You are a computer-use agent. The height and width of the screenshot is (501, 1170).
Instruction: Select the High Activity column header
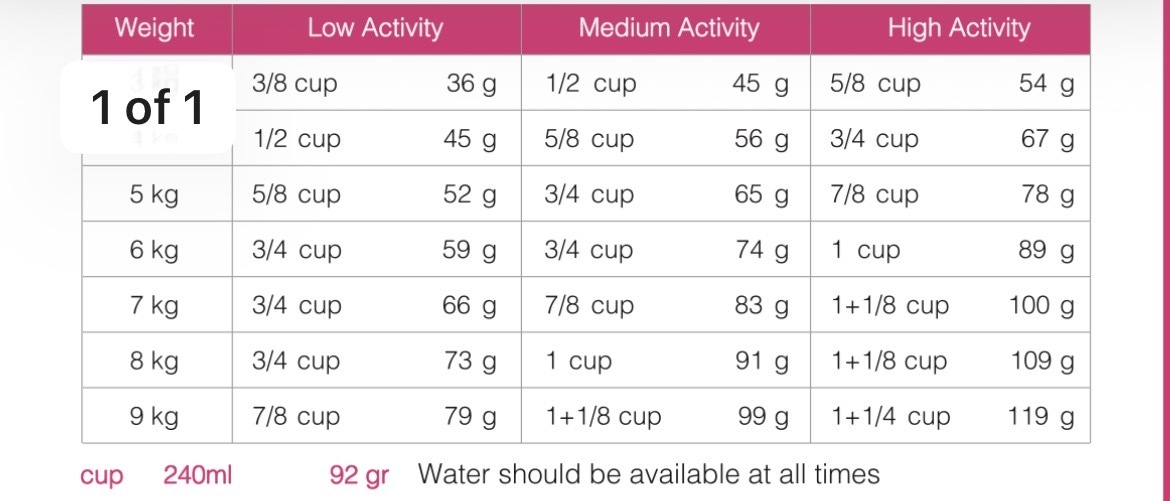[959, 28]
